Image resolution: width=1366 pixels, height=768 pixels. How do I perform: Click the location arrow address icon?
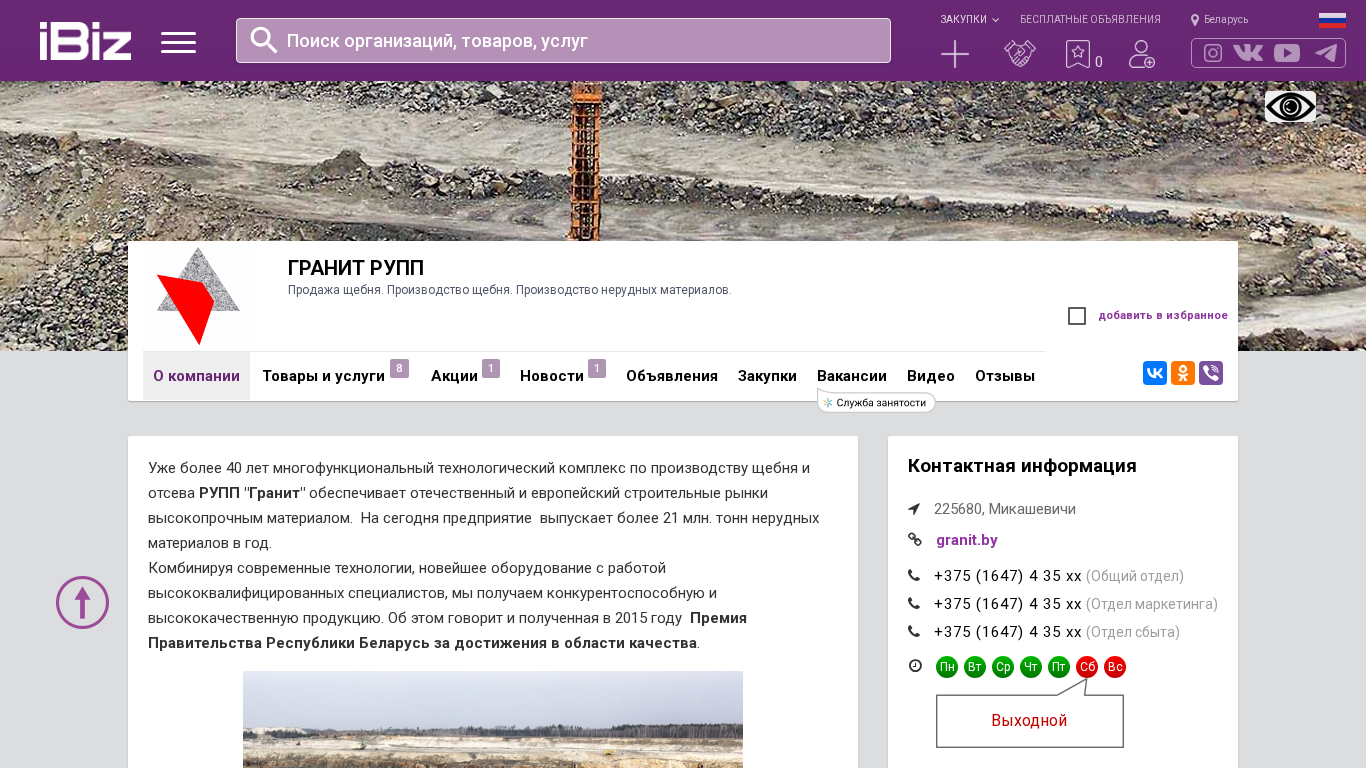pyautogui.click(x=914, y=509)
